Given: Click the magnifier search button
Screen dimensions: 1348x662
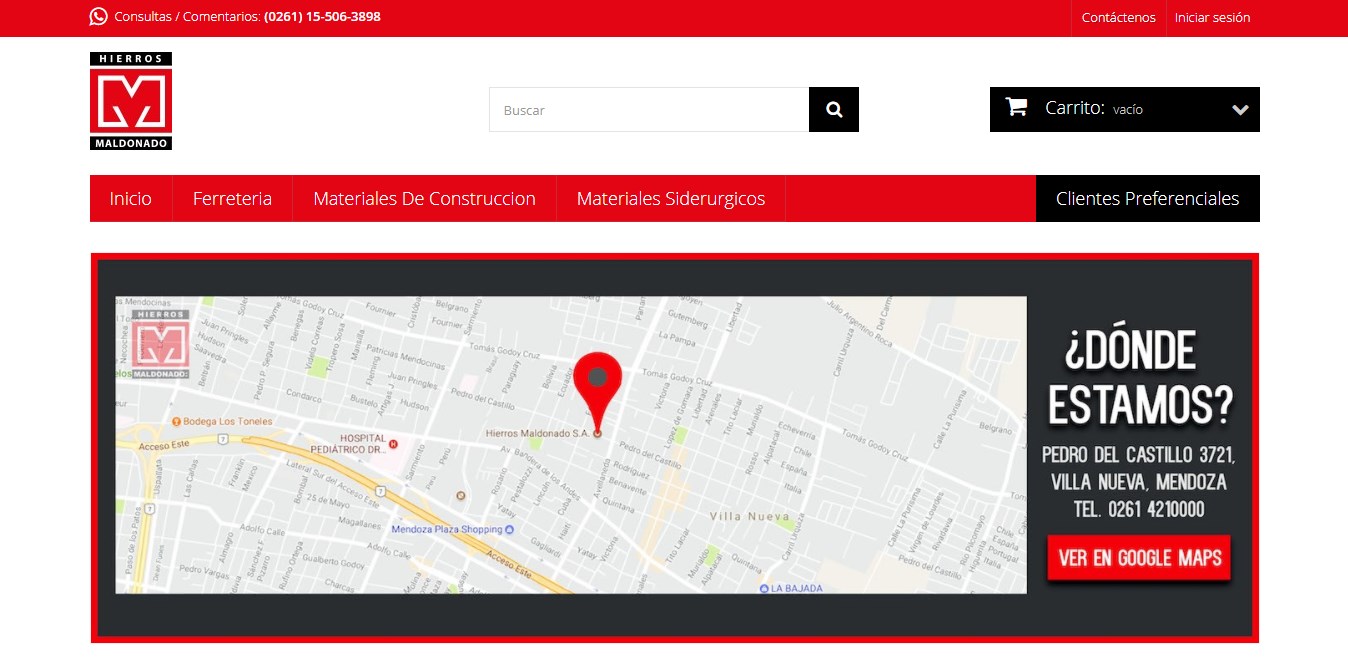Looking at the screenshot, I should point(834,110).
